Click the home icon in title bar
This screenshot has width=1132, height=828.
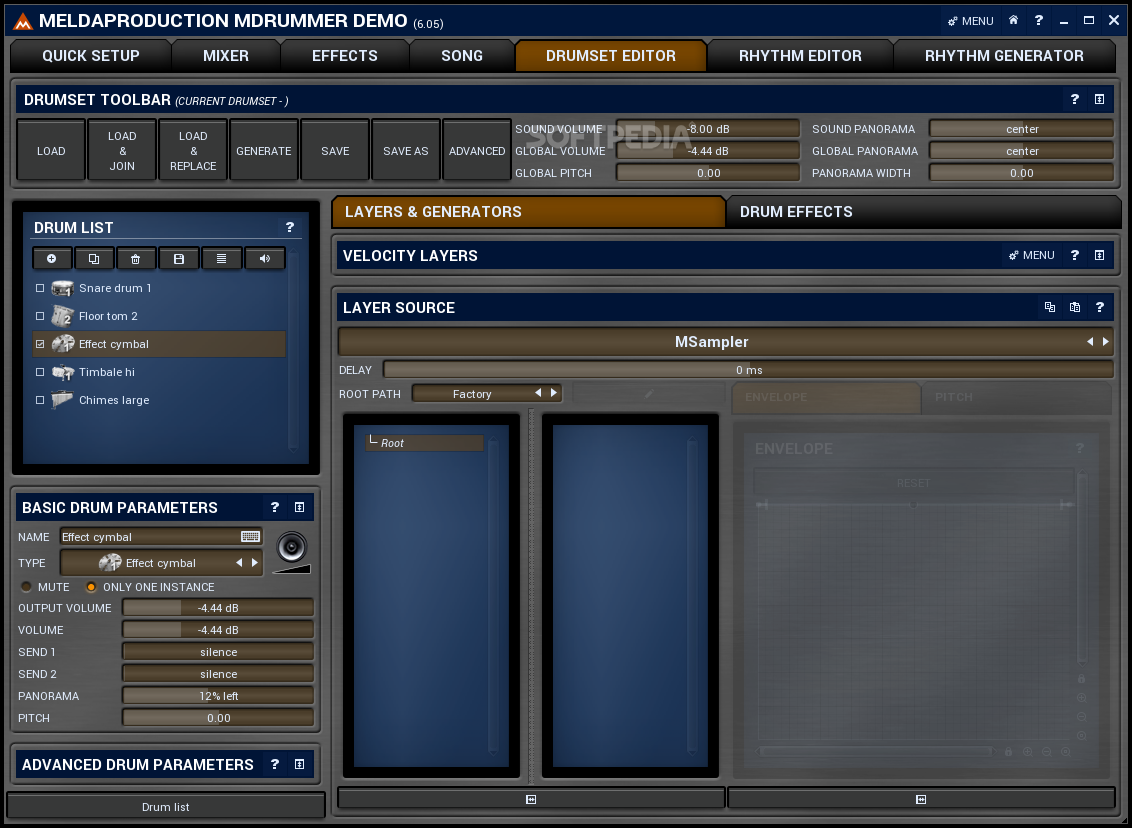coord(1014,20)
